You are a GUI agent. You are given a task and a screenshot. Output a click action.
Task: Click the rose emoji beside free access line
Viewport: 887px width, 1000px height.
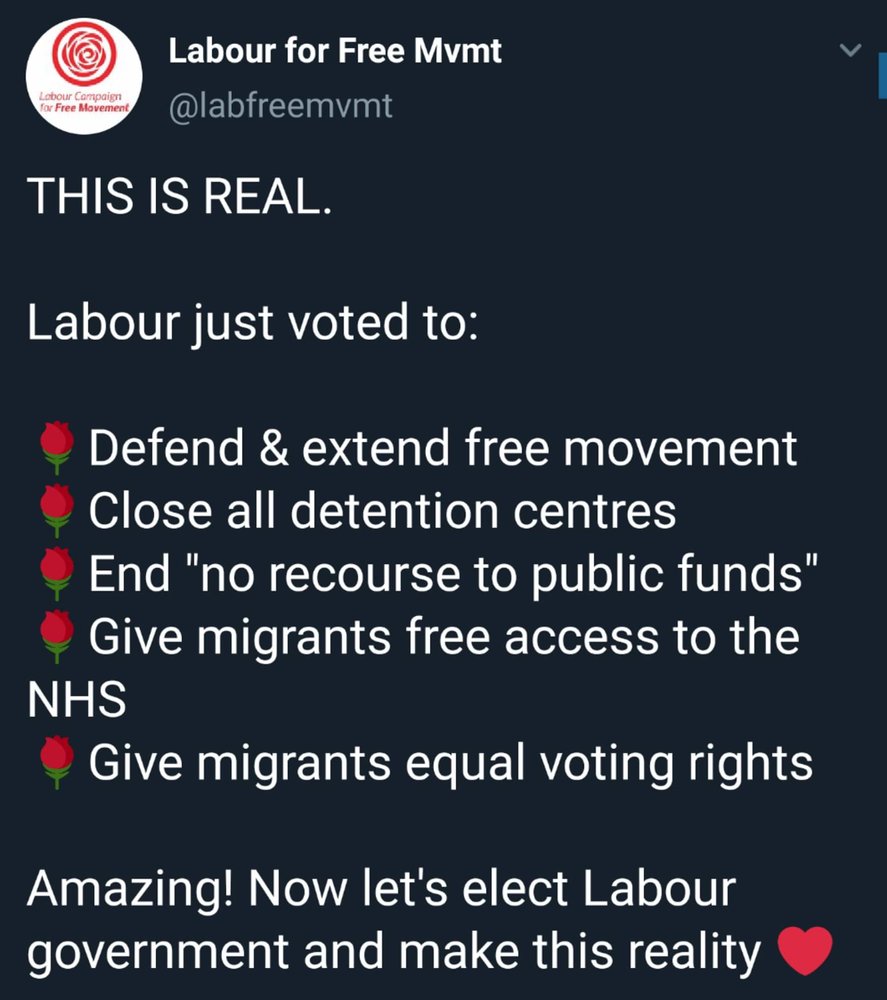[57, 636]
